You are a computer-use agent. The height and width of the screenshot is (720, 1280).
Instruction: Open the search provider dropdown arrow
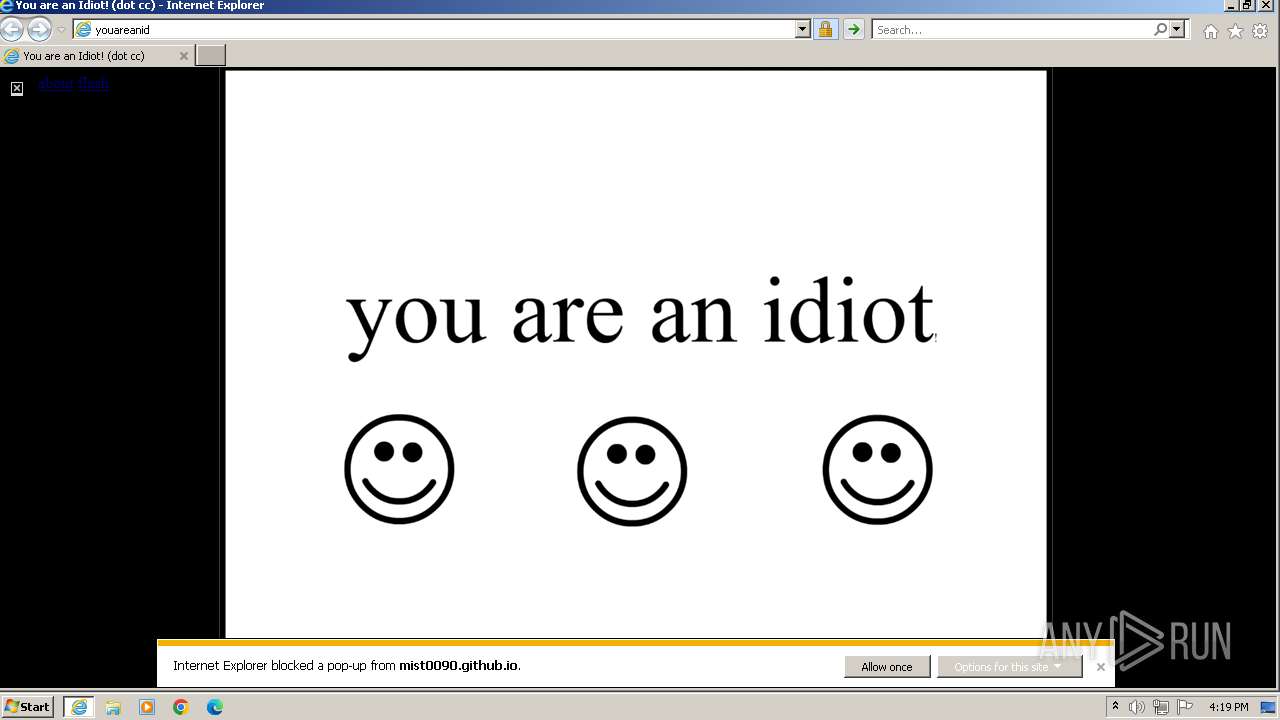(x=1177, y=30)
